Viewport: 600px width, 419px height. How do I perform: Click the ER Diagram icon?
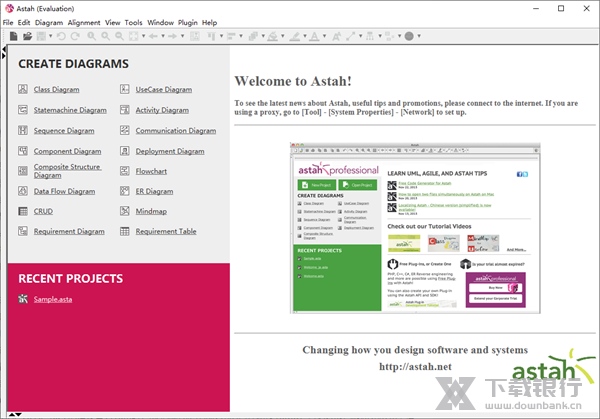(125, 191)
